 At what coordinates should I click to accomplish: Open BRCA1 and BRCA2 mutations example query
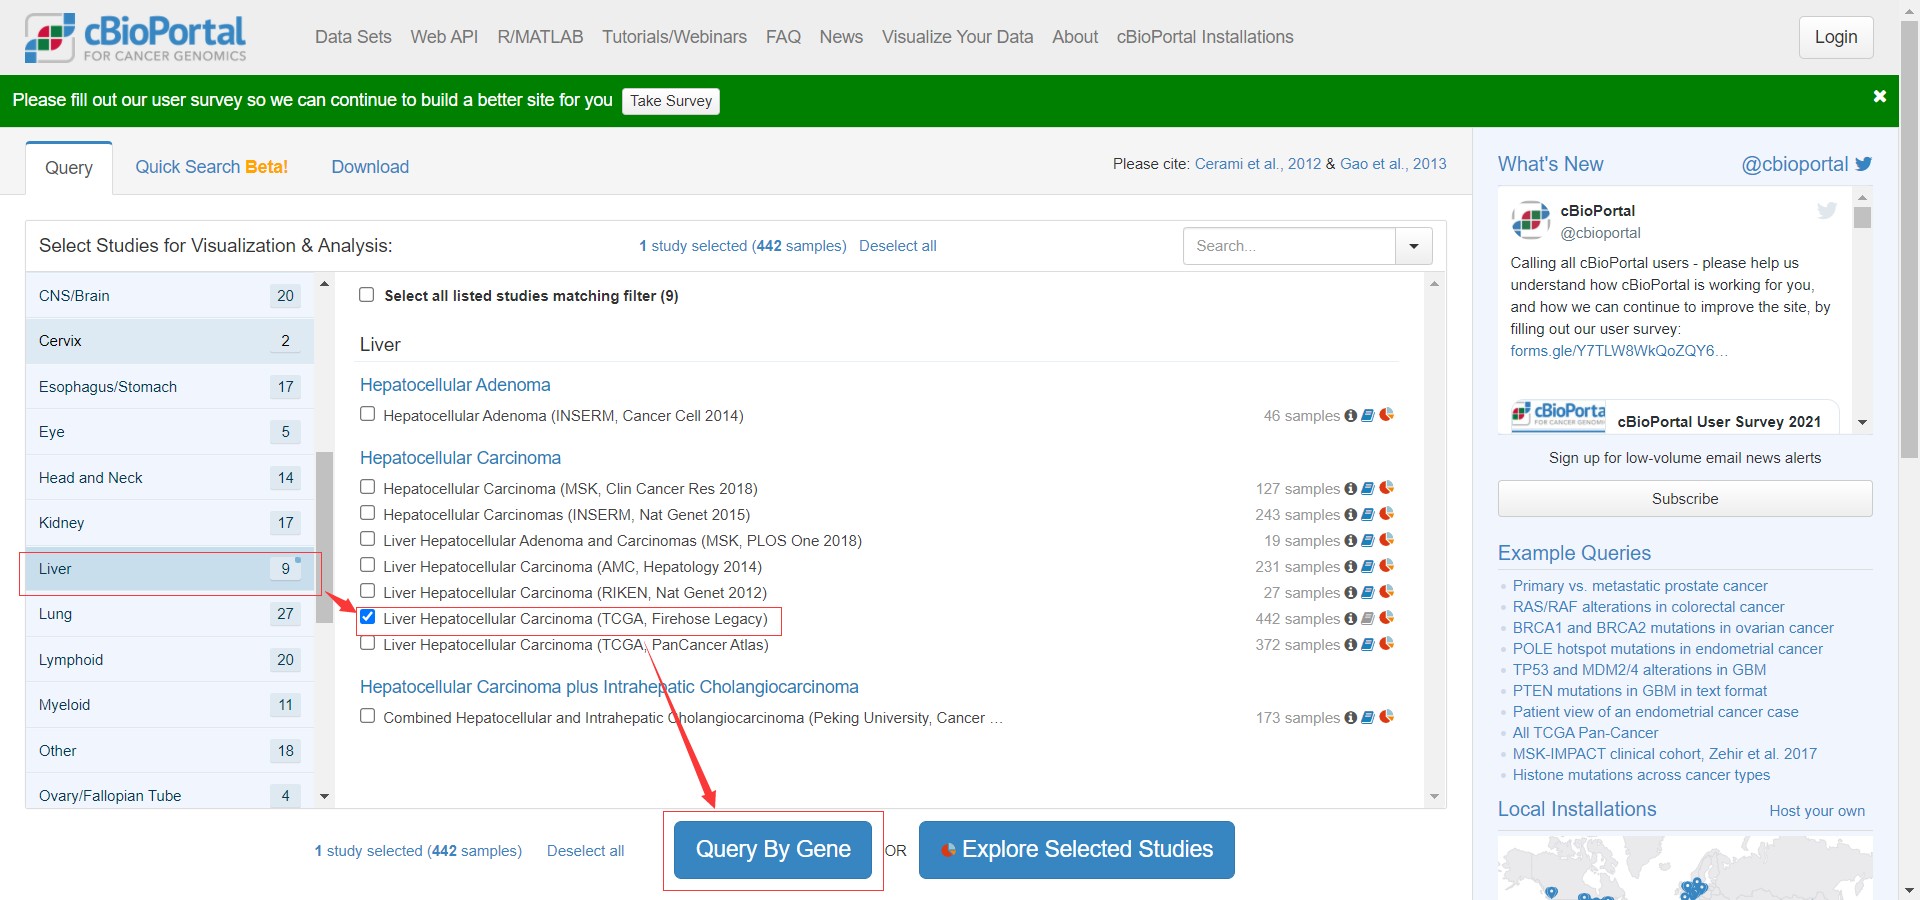coord(1673,628)
